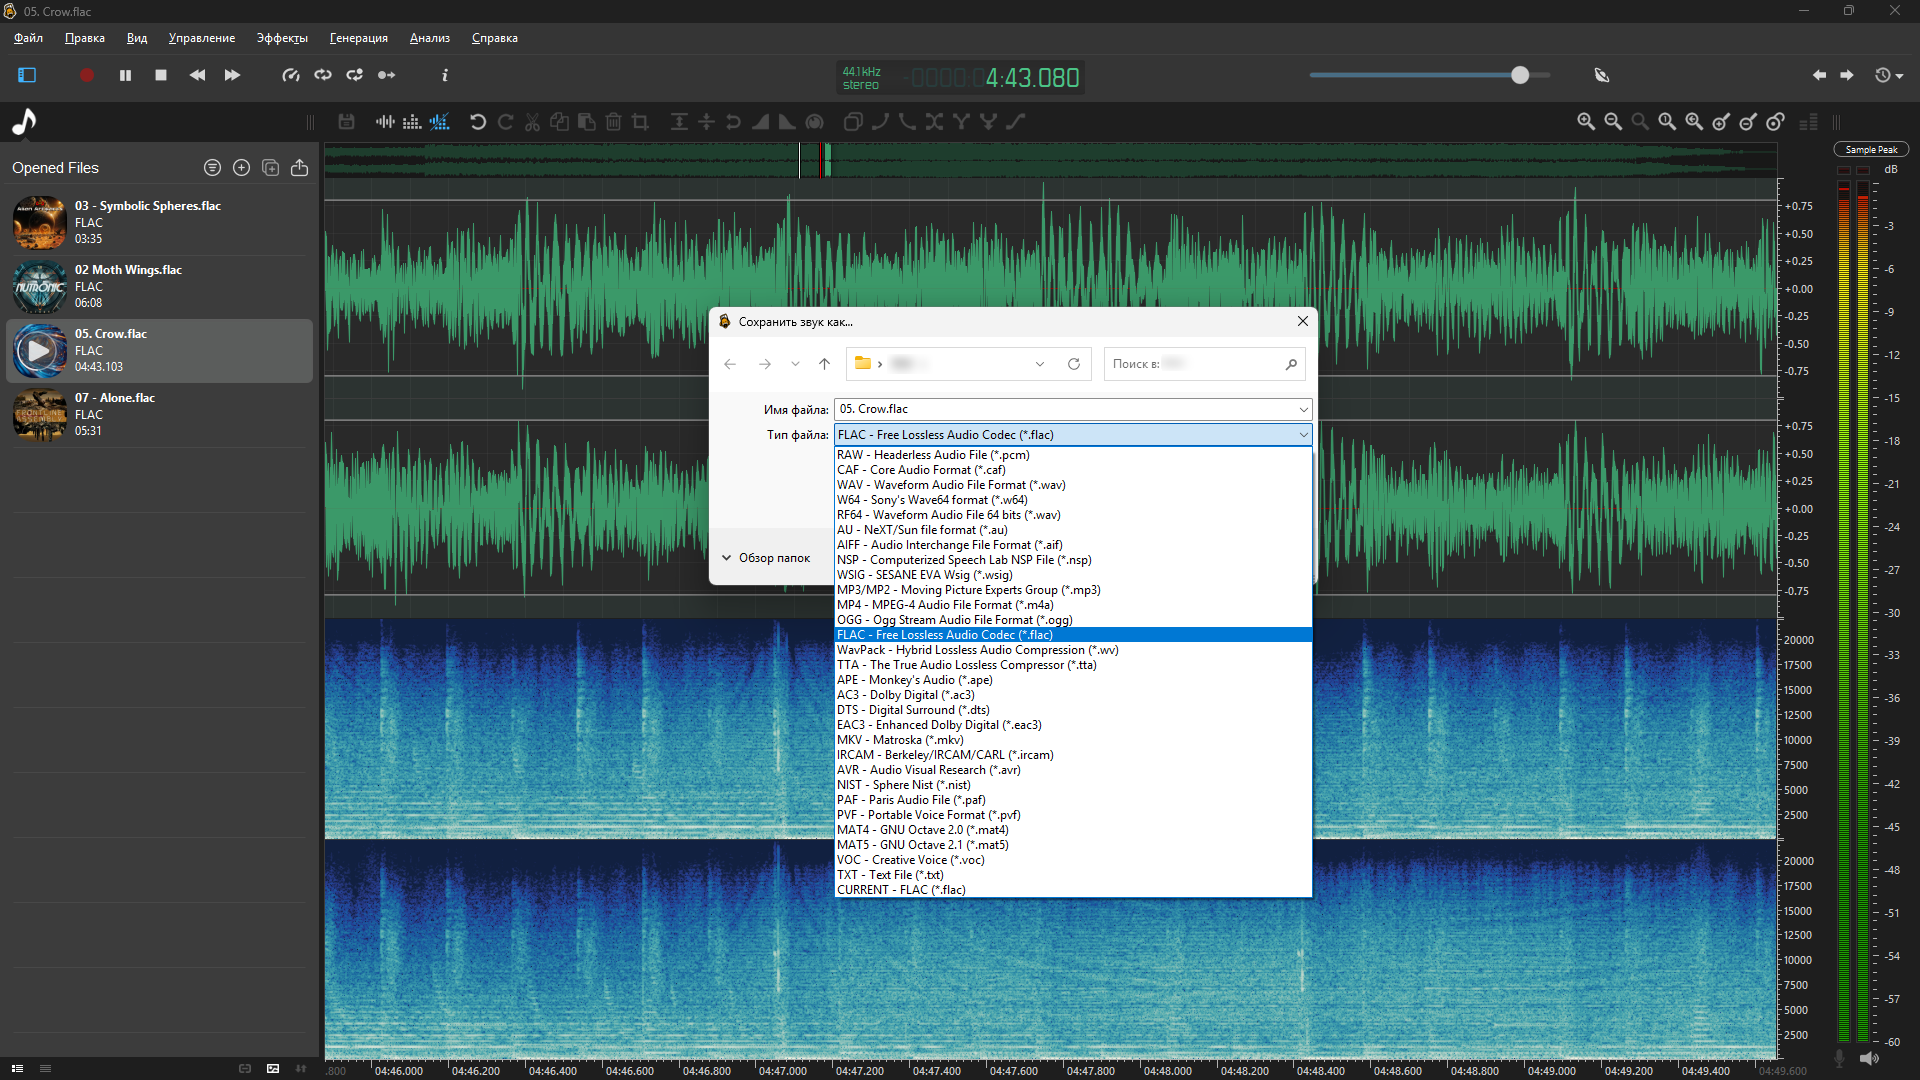Click the export icon in the Opened Files header
This screenshot has height=1080, width=1920.
click(299, 168)
